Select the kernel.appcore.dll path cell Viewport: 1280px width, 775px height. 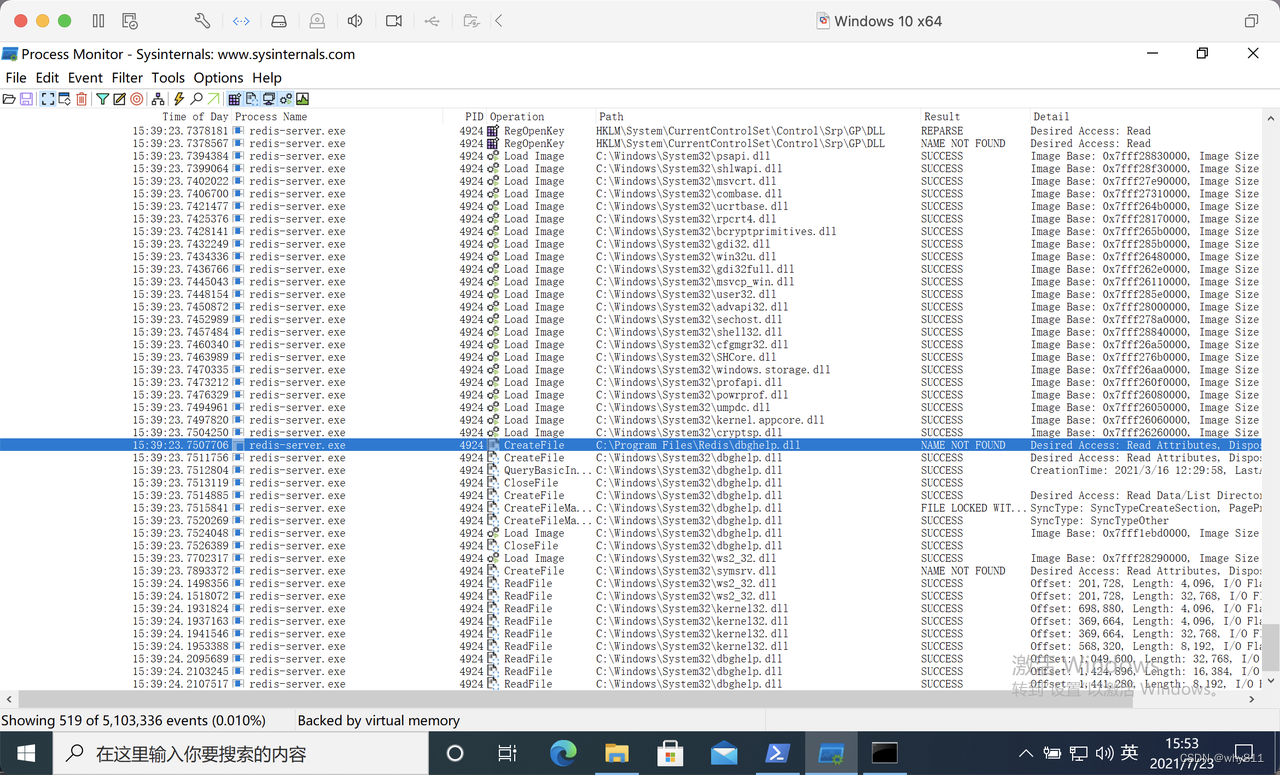click(x=710, y=420)
